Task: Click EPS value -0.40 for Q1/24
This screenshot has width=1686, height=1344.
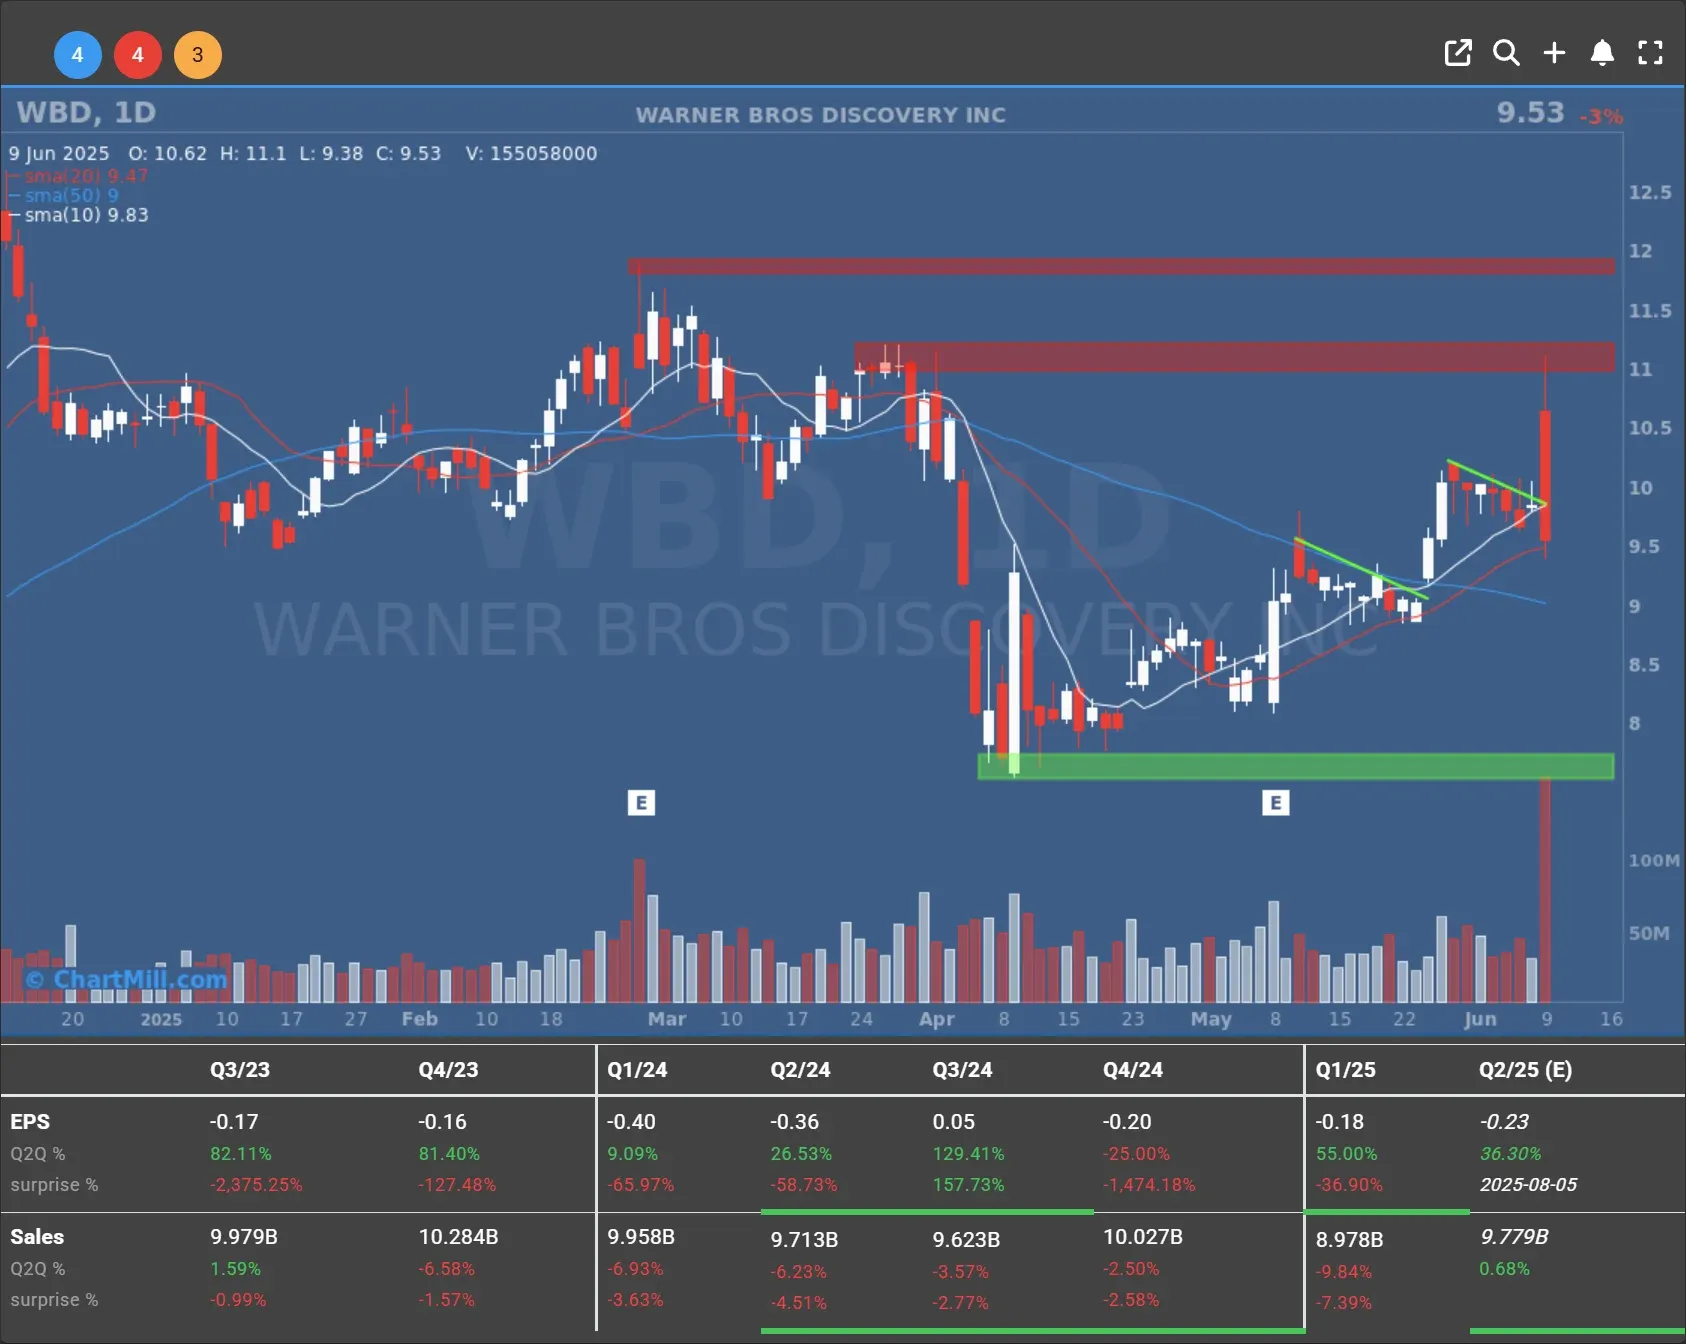Action: pos(631,1122)
